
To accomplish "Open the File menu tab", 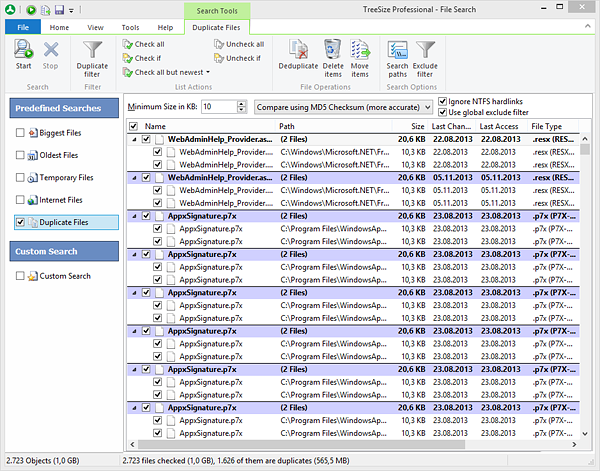I will [23, 27].
